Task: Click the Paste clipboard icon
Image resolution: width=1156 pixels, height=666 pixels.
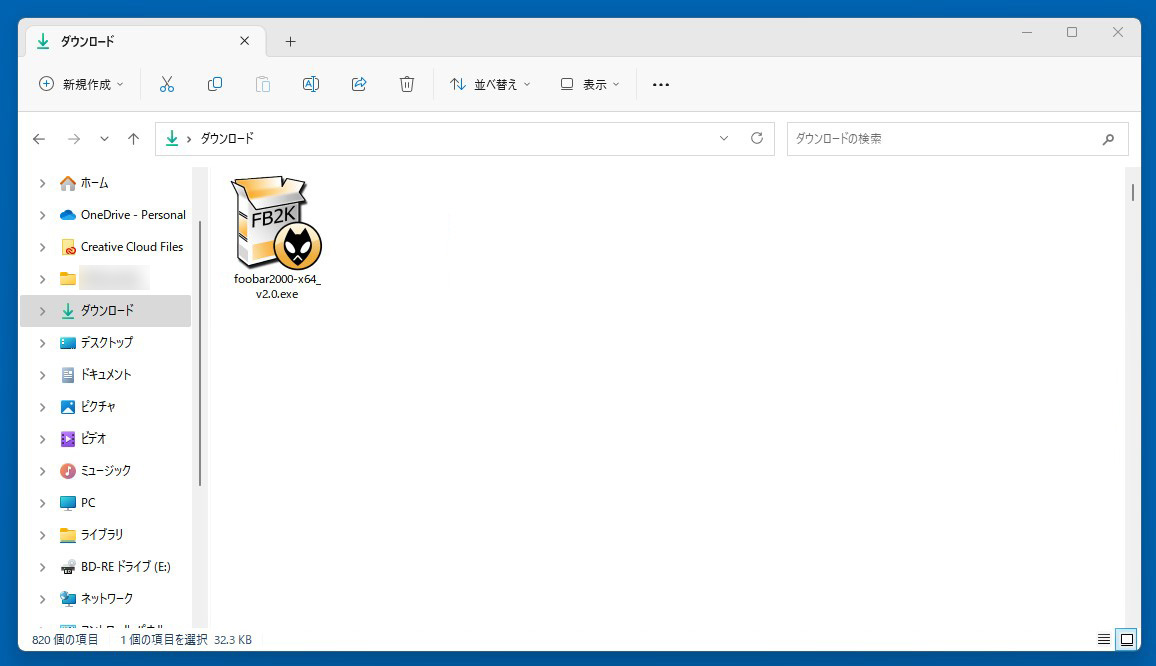Action: click(x=262, y=84)
